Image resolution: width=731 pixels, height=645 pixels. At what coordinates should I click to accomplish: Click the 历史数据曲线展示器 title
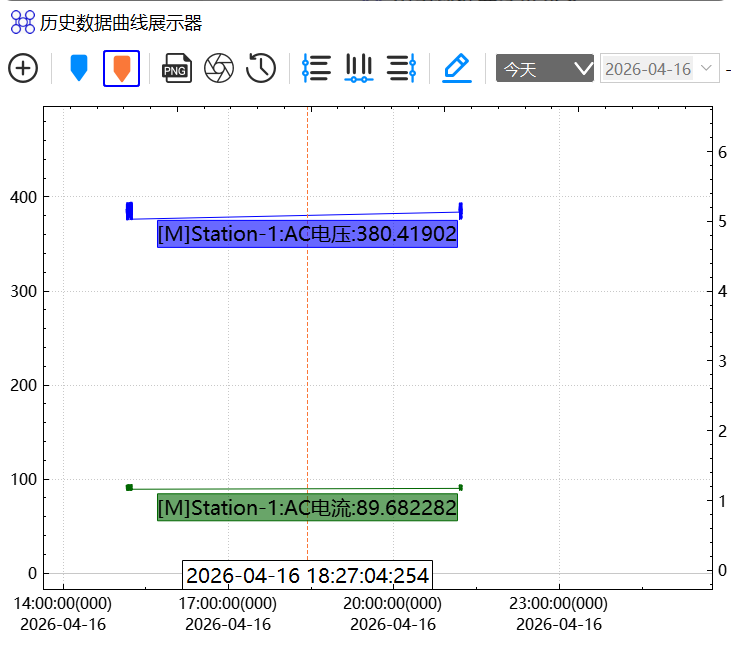pyautogui.click(x=121, y=23)
